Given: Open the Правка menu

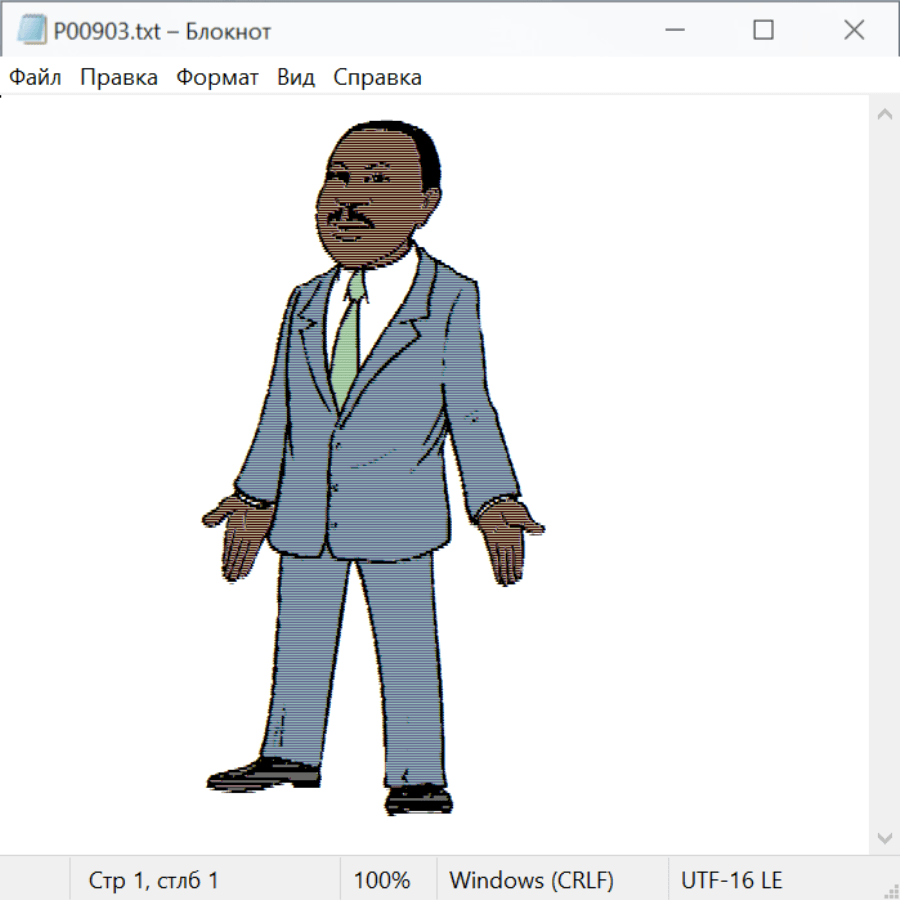Looking at the screenshot, I should (x=118, y=78).
